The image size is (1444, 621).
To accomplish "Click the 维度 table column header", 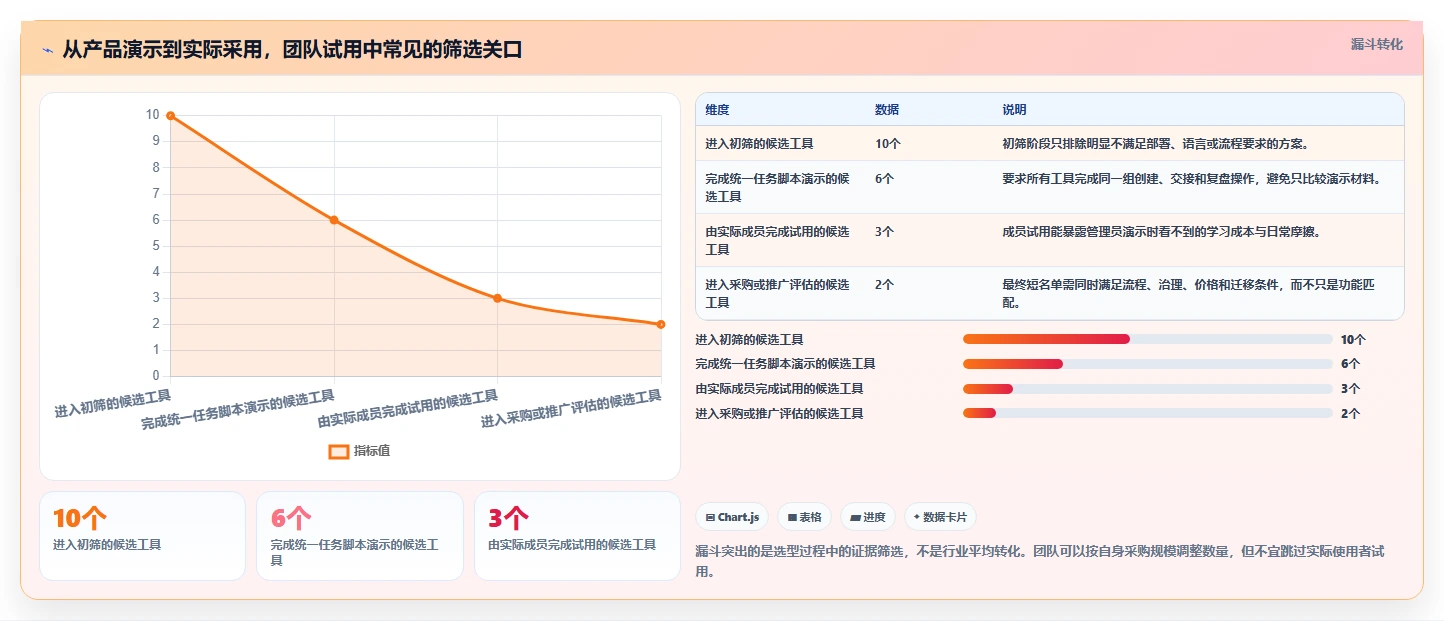I will tap(717, 110).
